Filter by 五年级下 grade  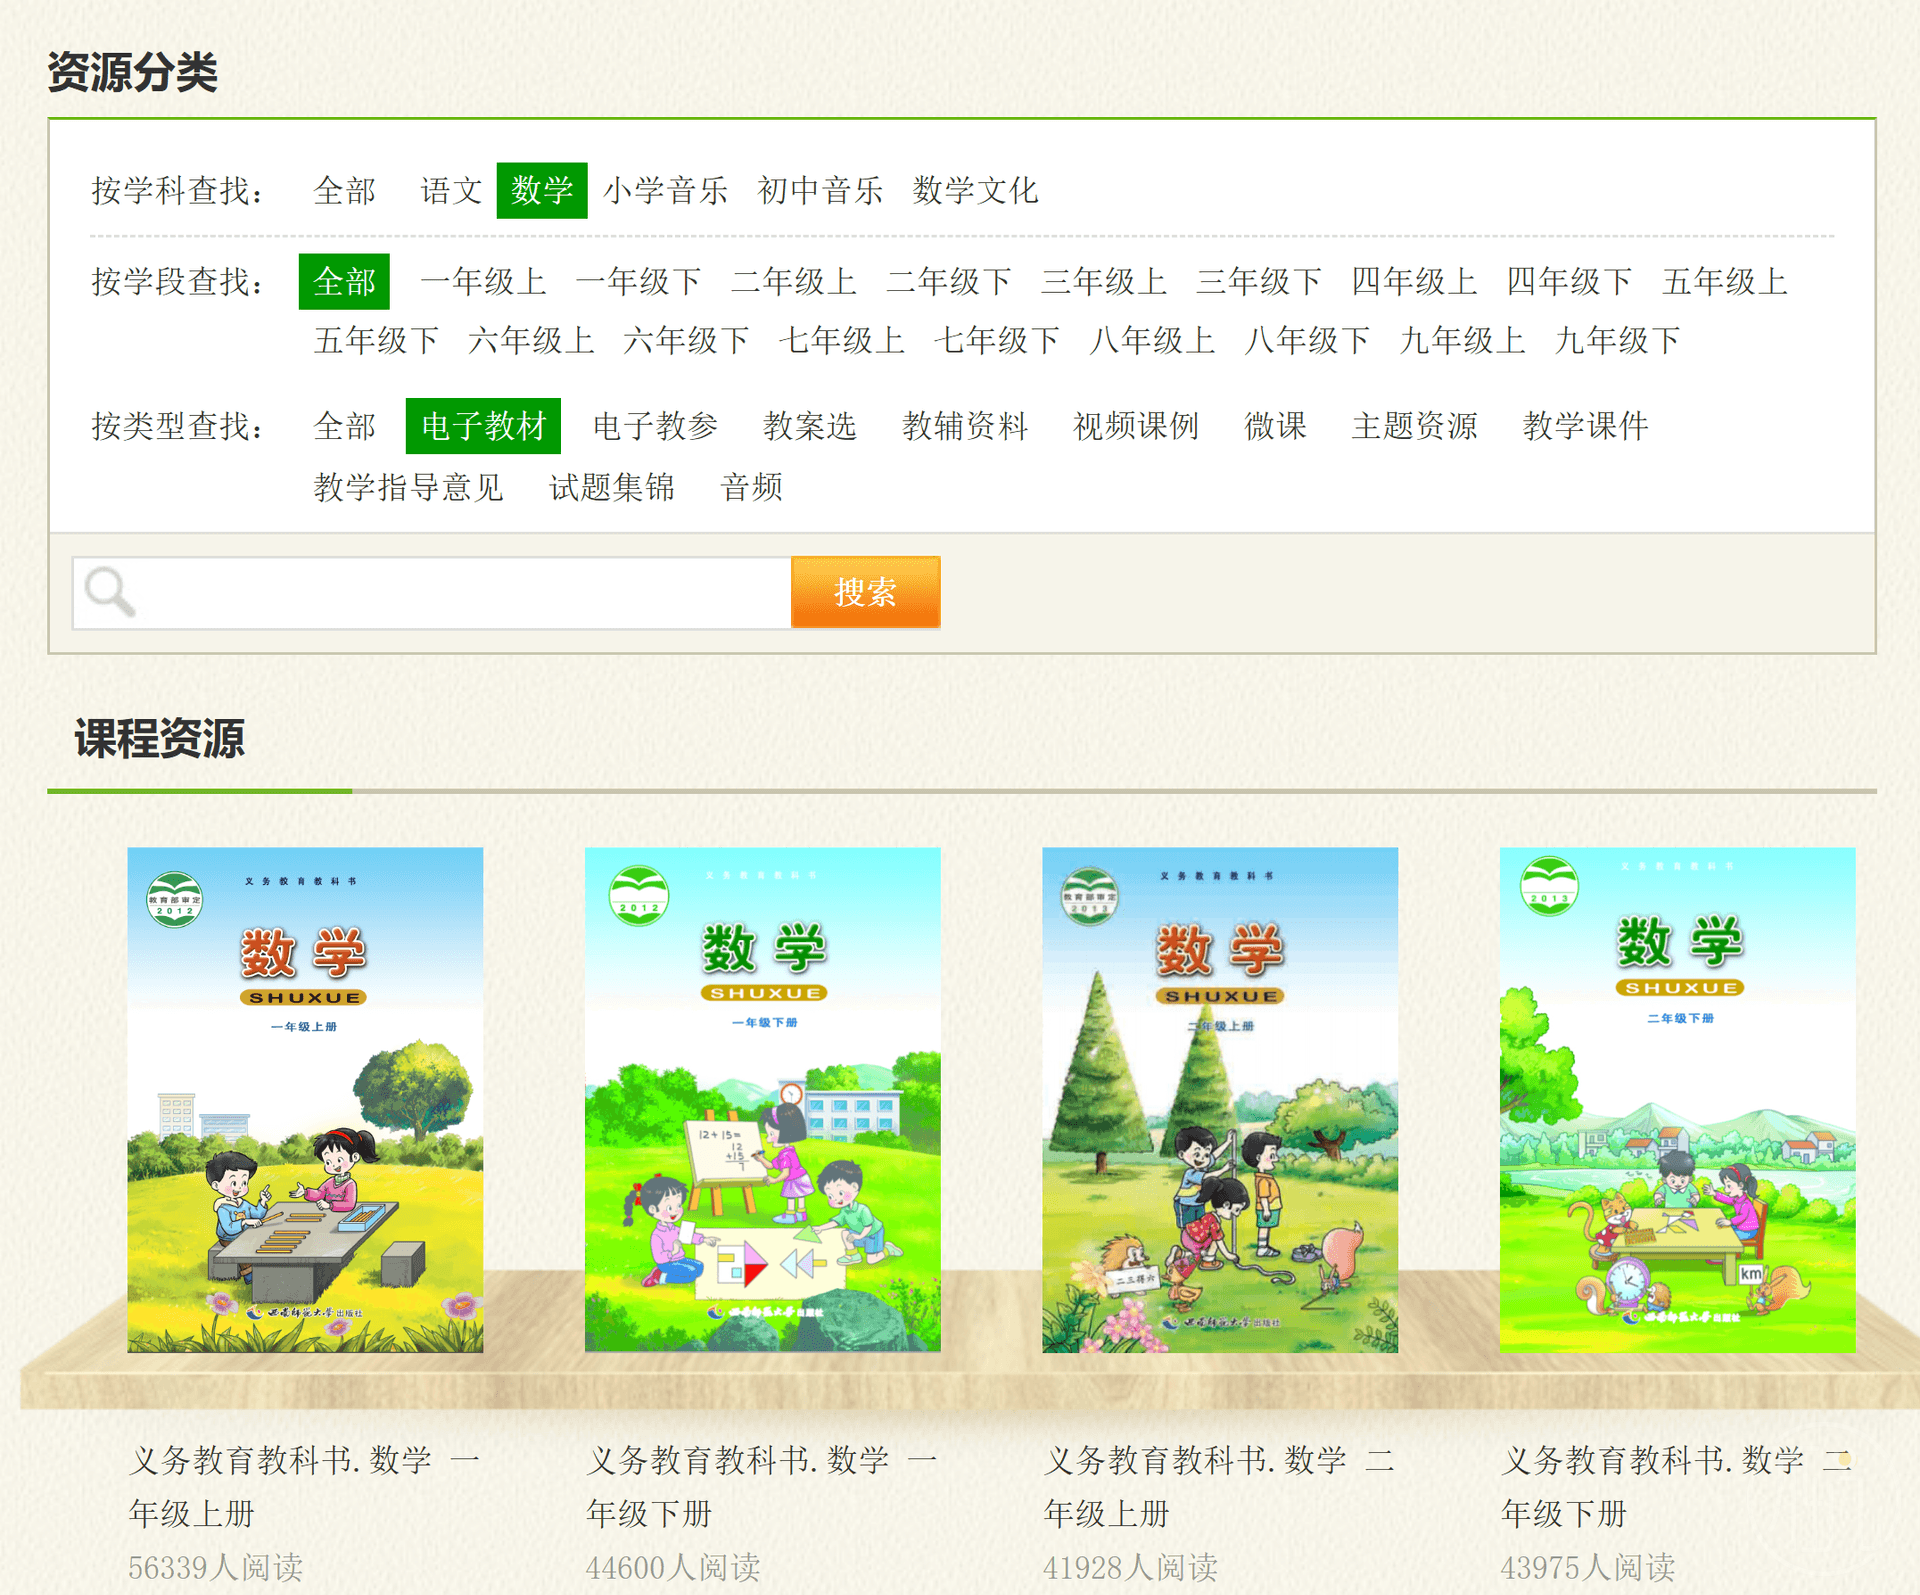(376, 340)
